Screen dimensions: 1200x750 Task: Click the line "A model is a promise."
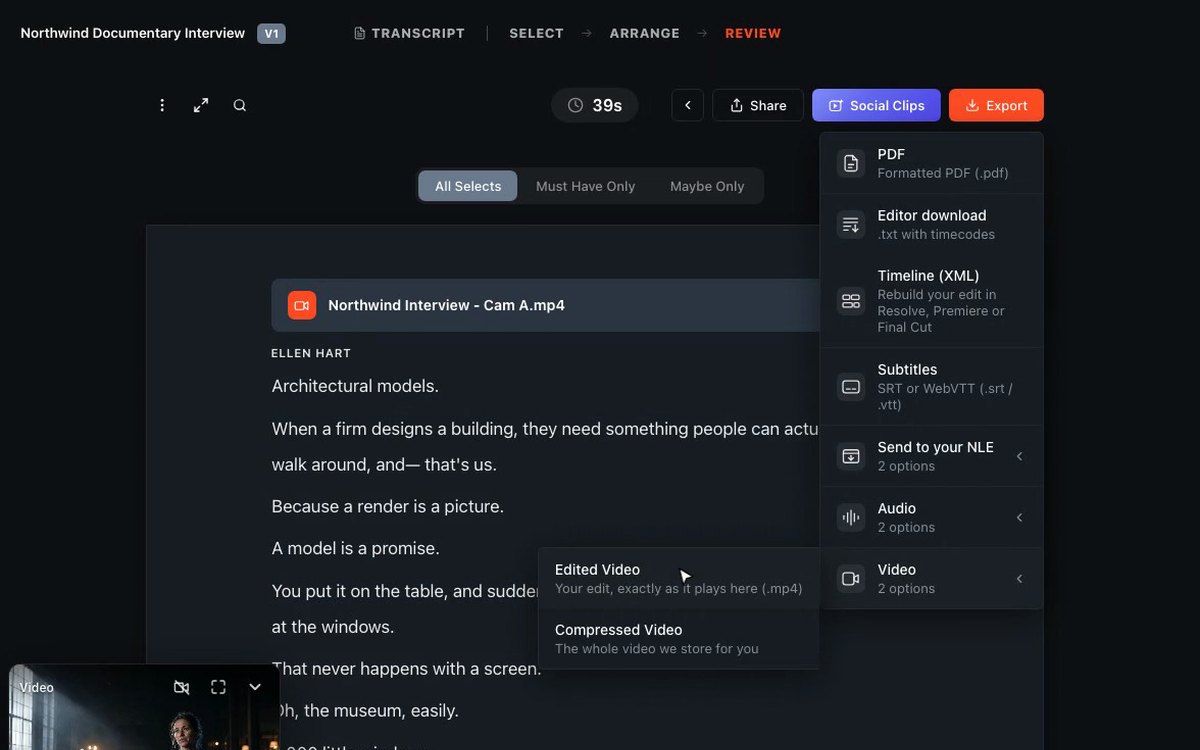355,548
